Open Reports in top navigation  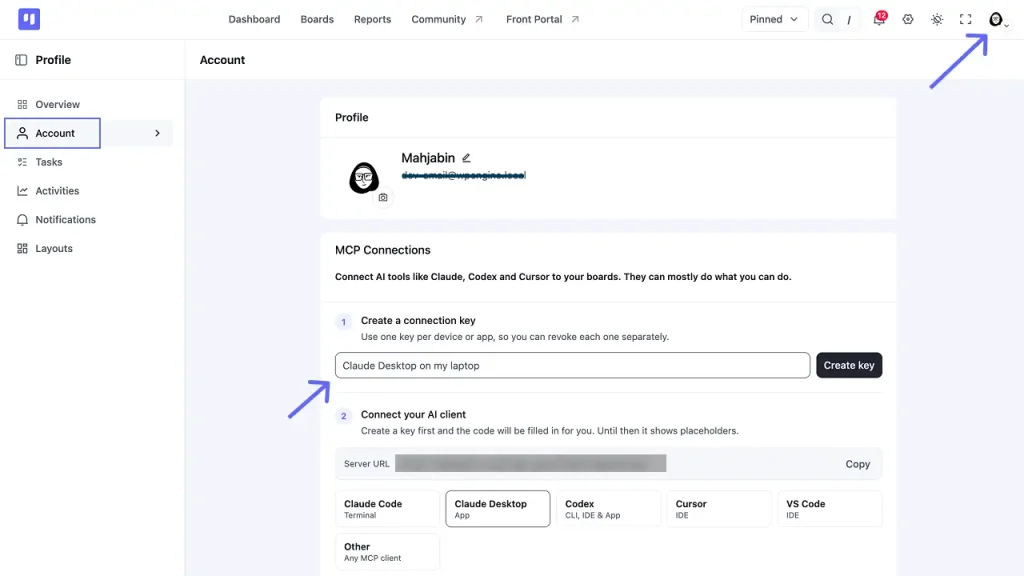pos(372,19)
